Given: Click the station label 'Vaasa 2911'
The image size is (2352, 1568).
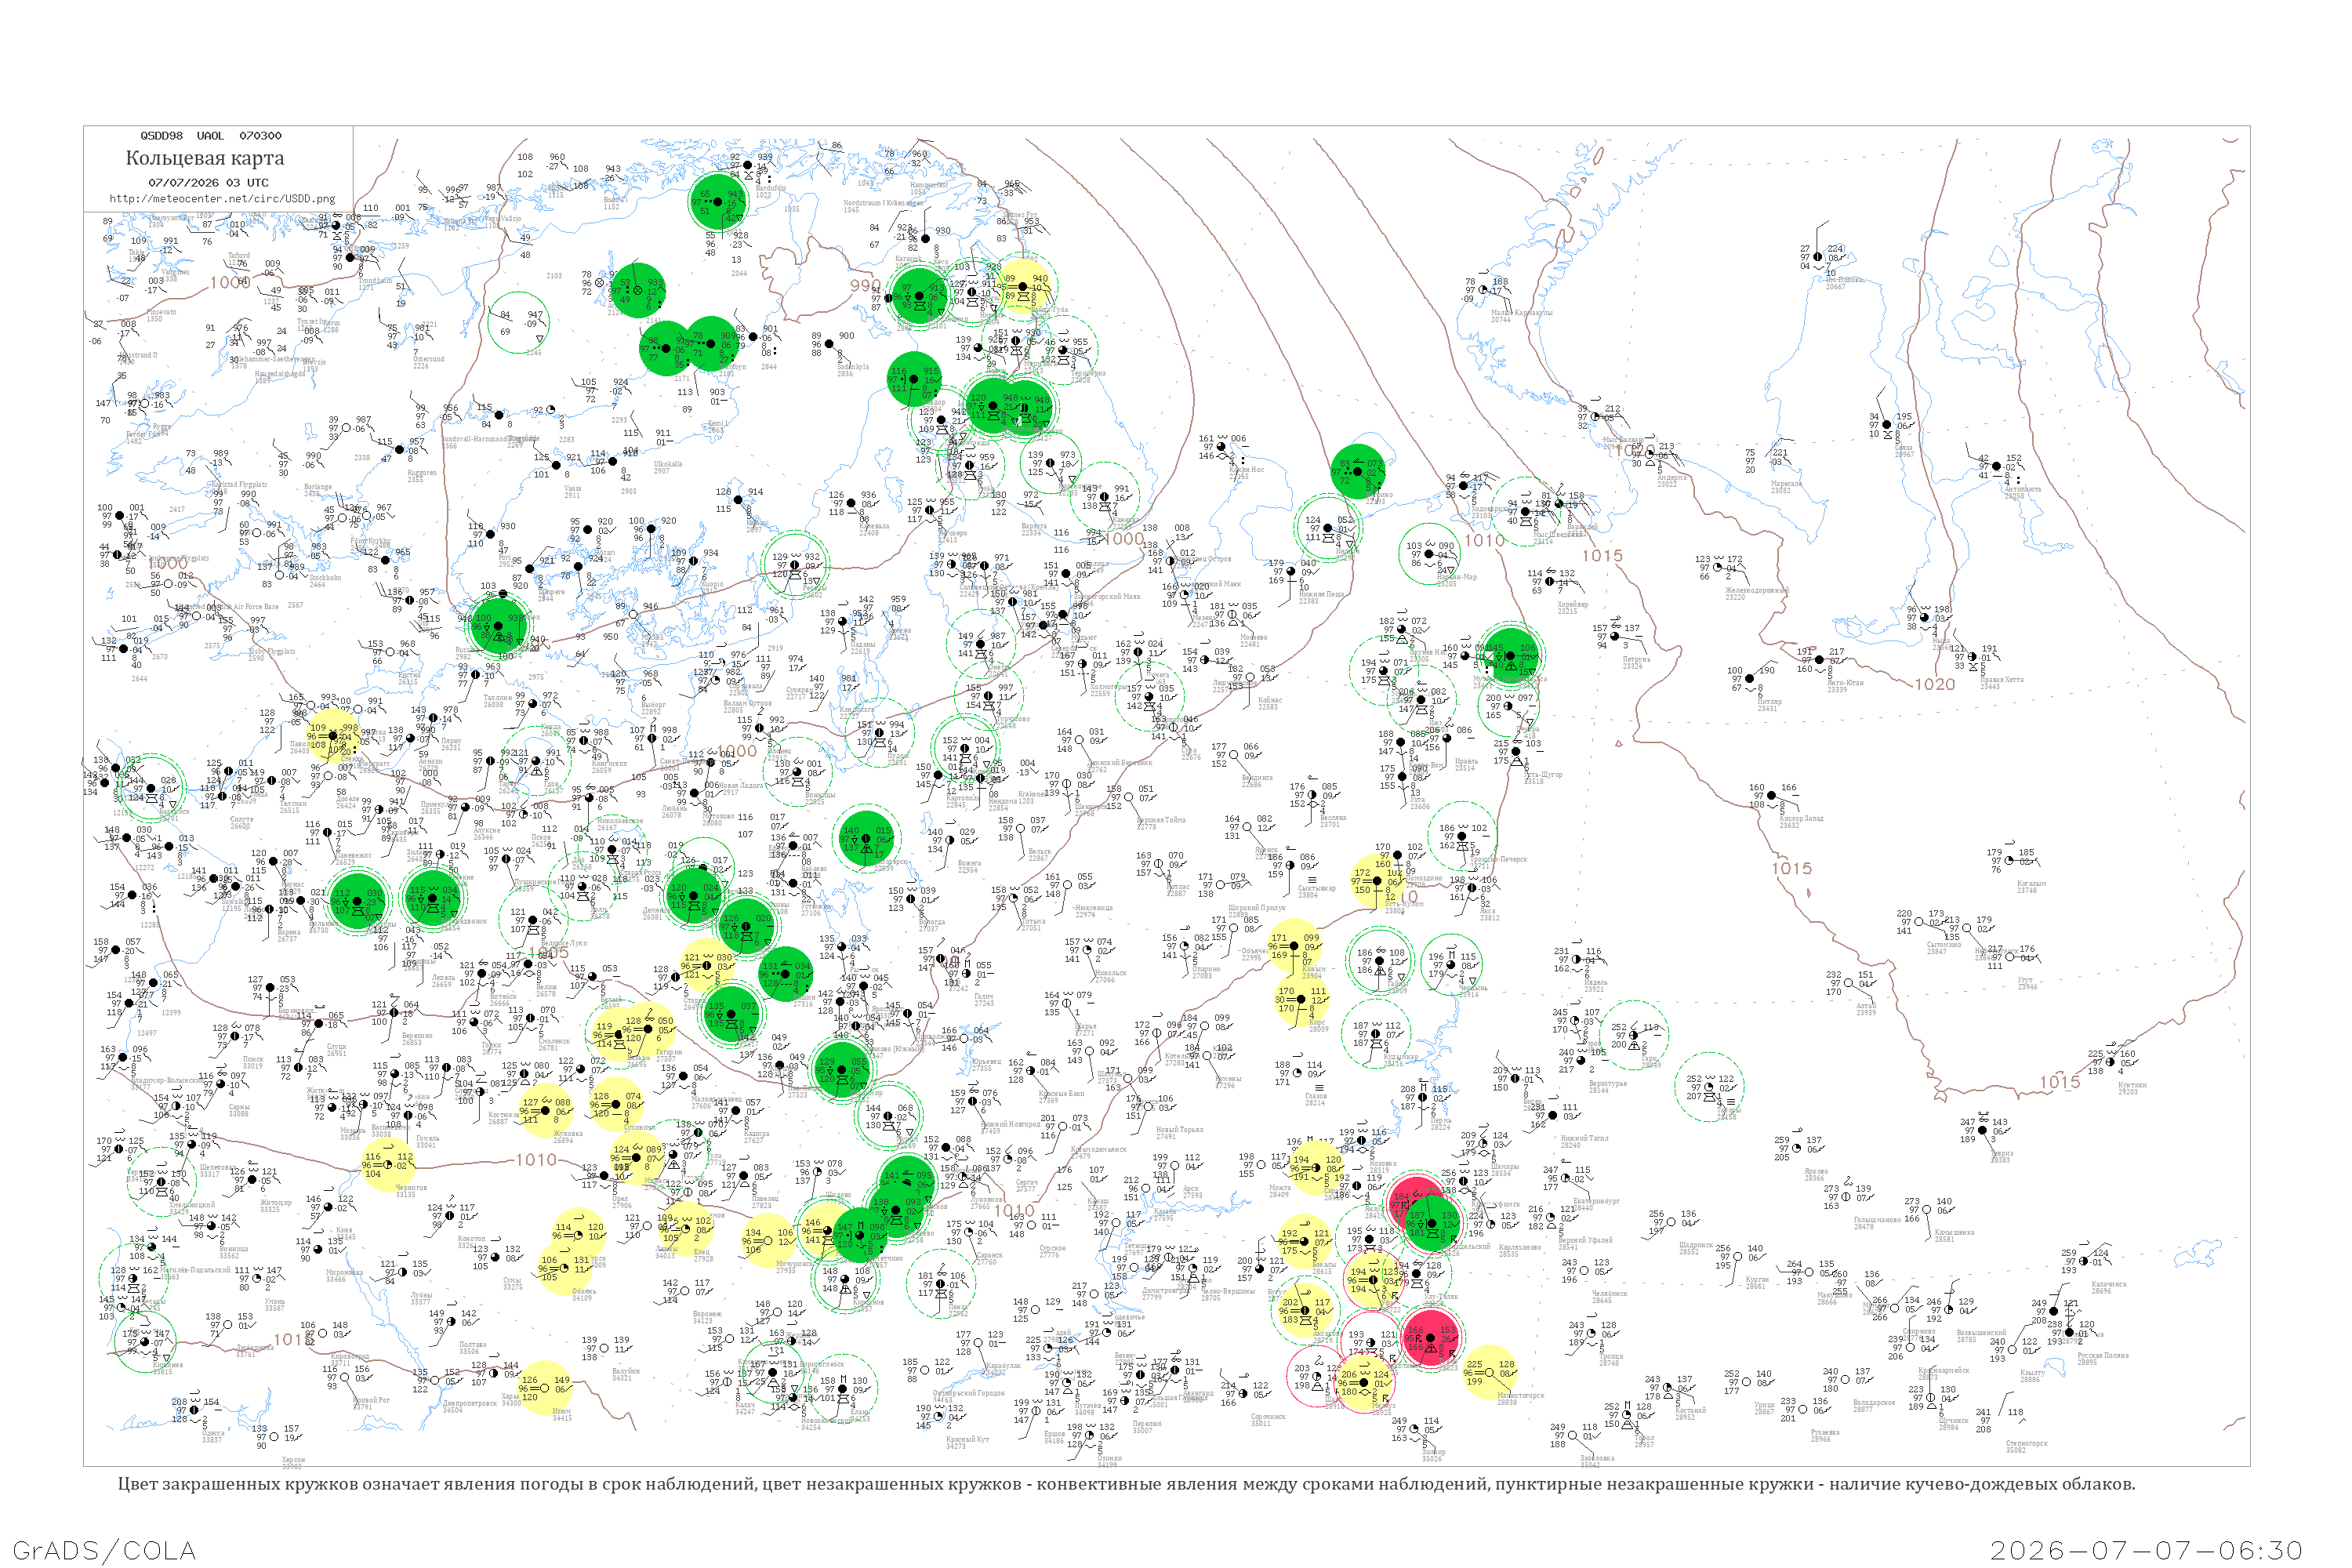Looking at the screenshot, I should (x=572, y=492).
